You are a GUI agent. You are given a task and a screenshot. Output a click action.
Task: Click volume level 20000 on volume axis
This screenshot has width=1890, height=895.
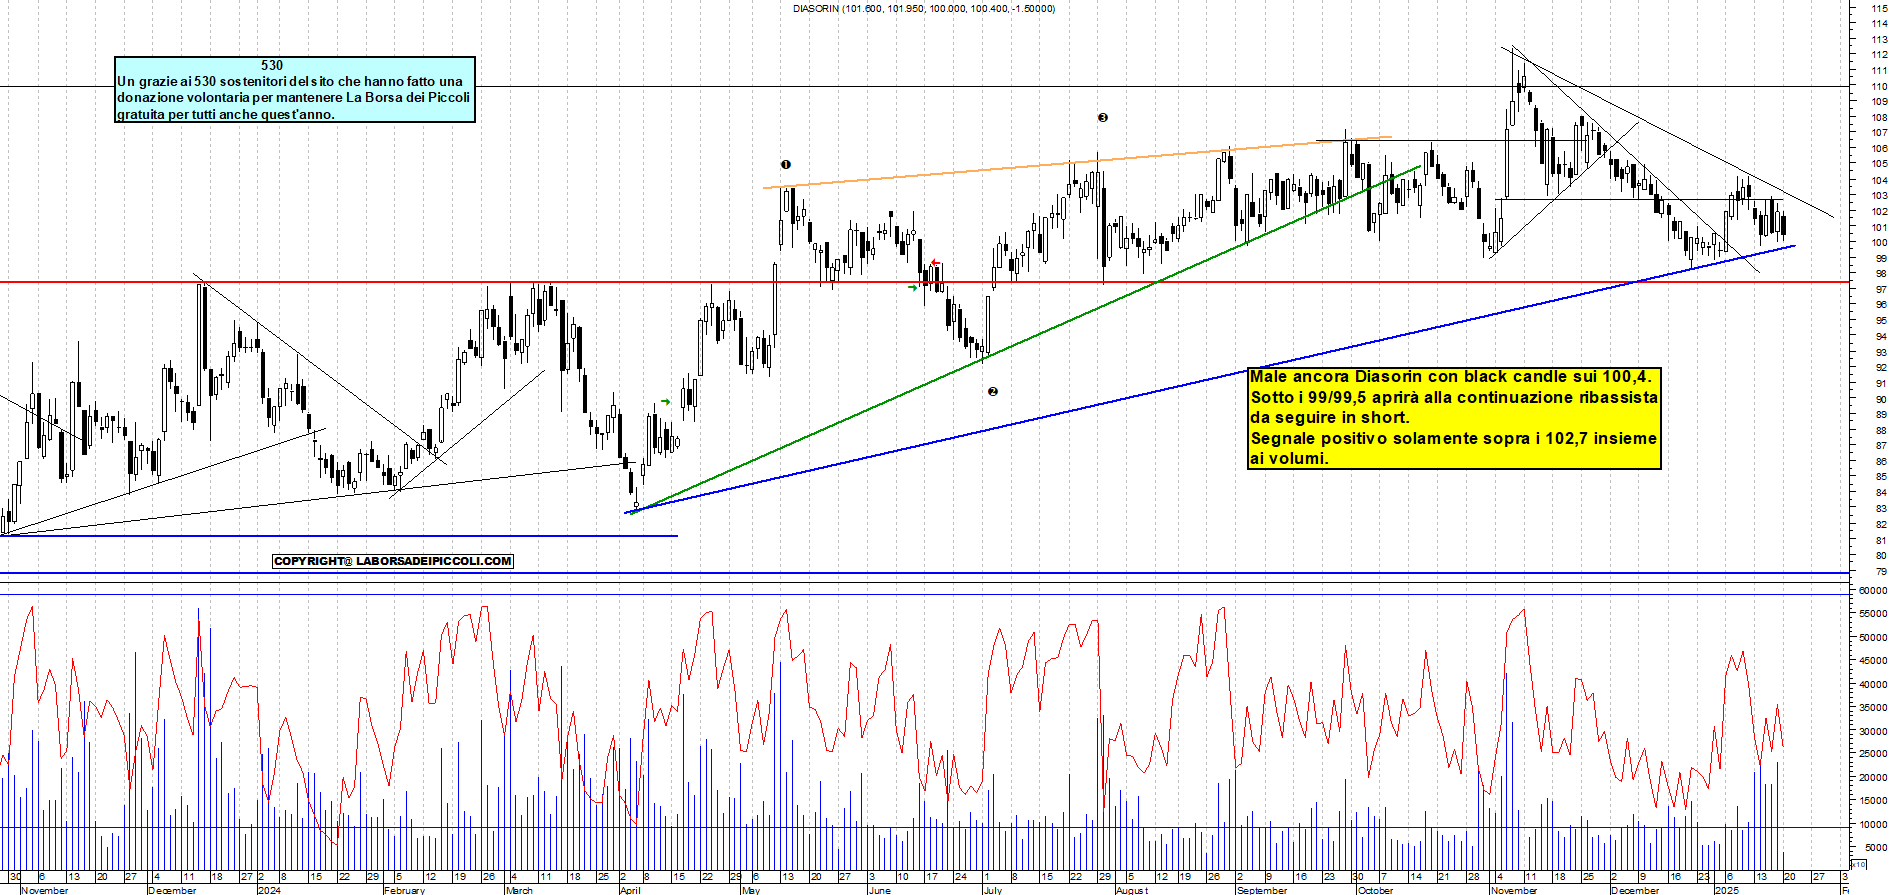[x=1873, y=777]
